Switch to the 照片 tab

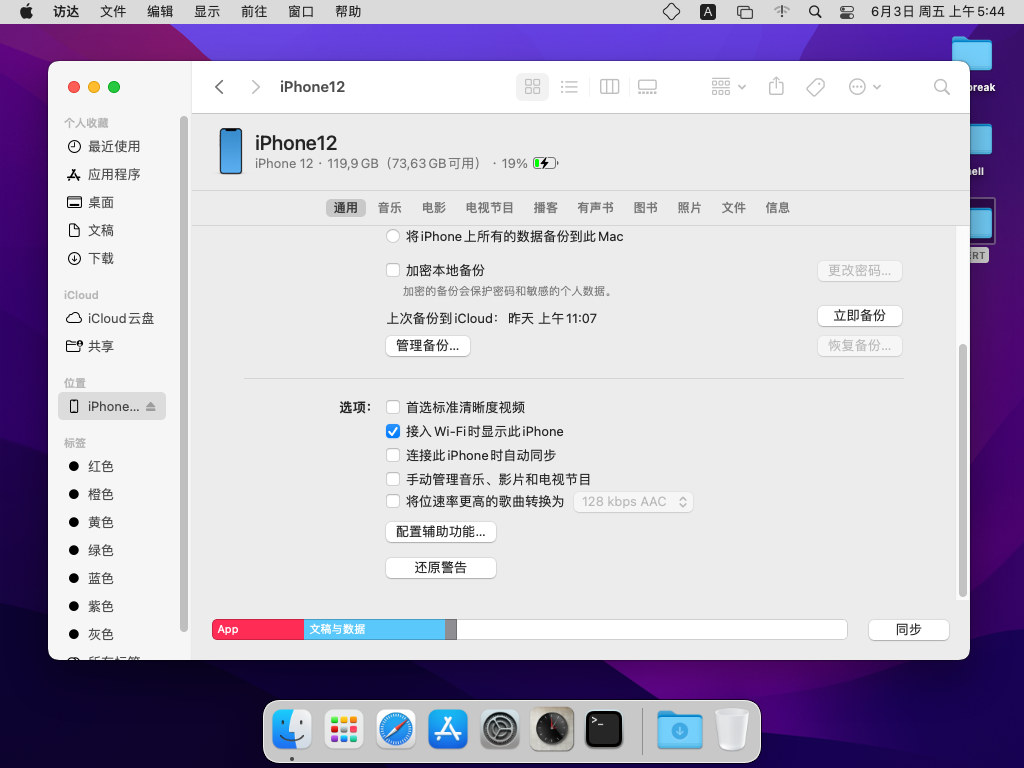[689, 208]
